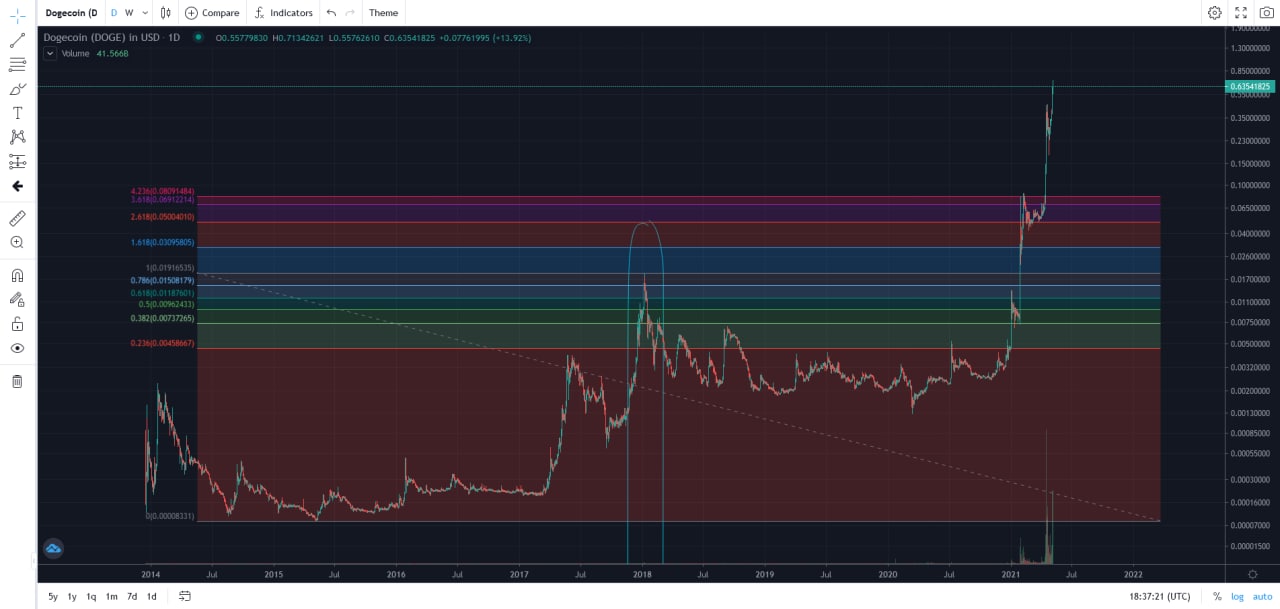Click the back arrow icon in sidebar

17,186
